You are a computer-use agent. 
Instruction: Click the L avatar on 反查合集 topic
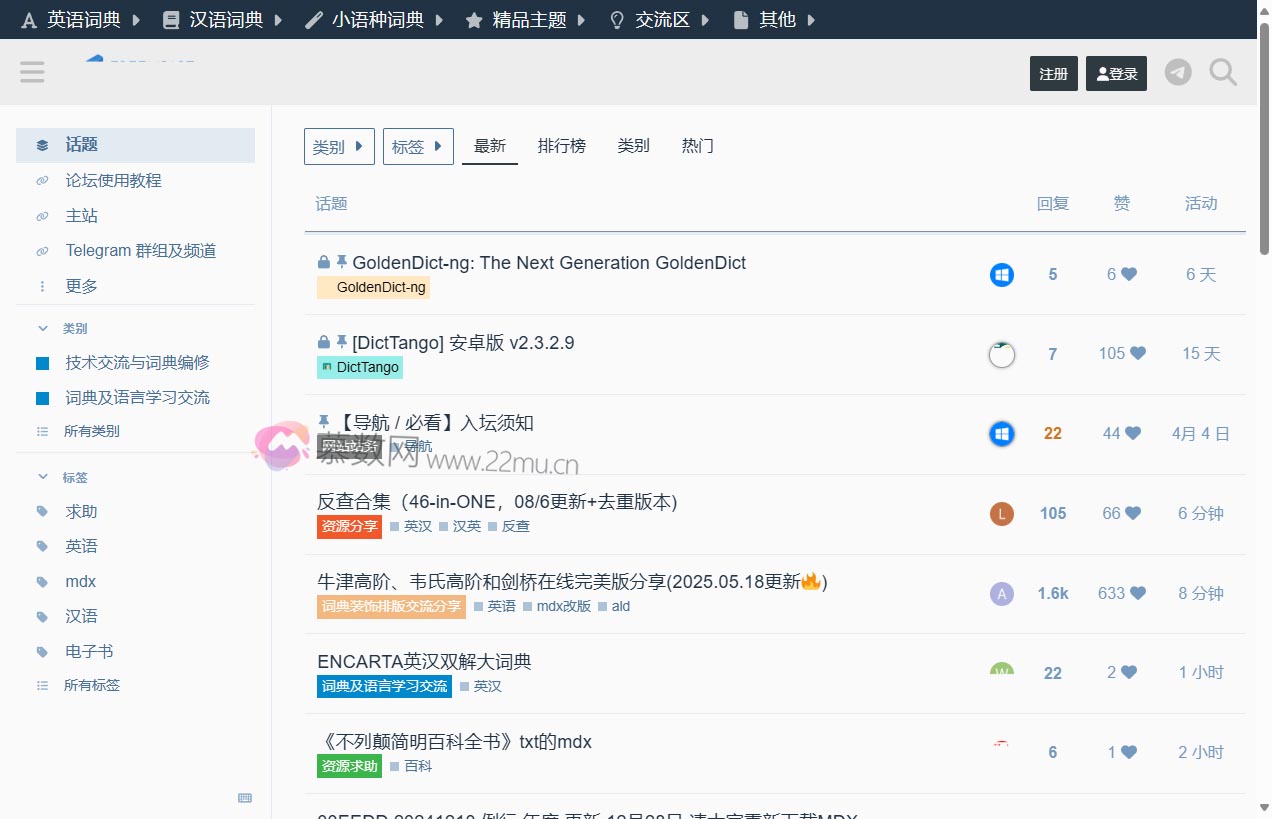[1001, 513]
